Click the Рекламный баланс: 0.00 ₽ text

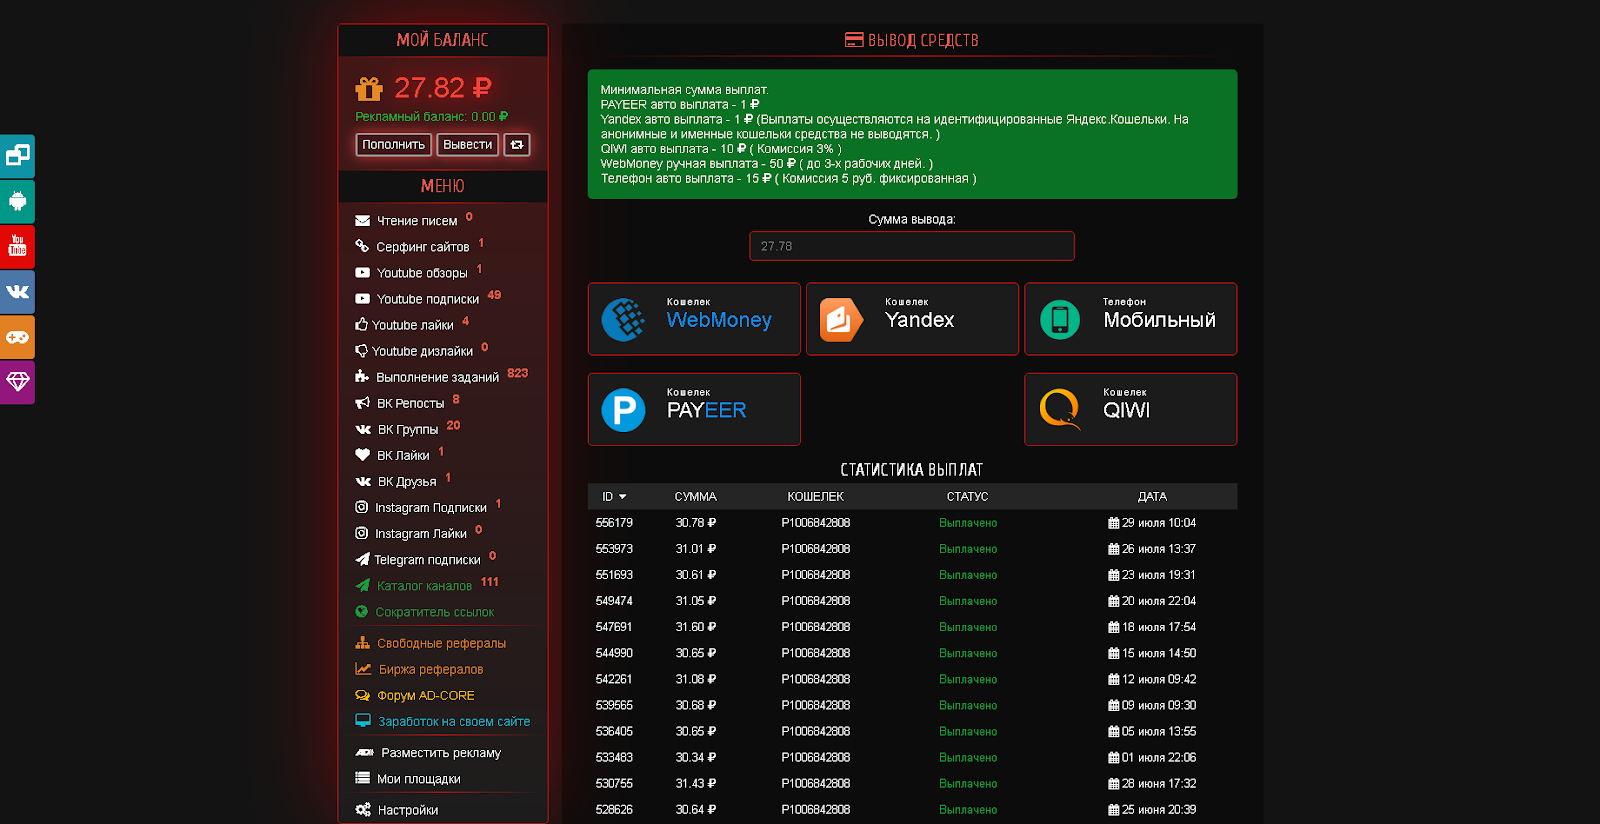tap(432, 117)
